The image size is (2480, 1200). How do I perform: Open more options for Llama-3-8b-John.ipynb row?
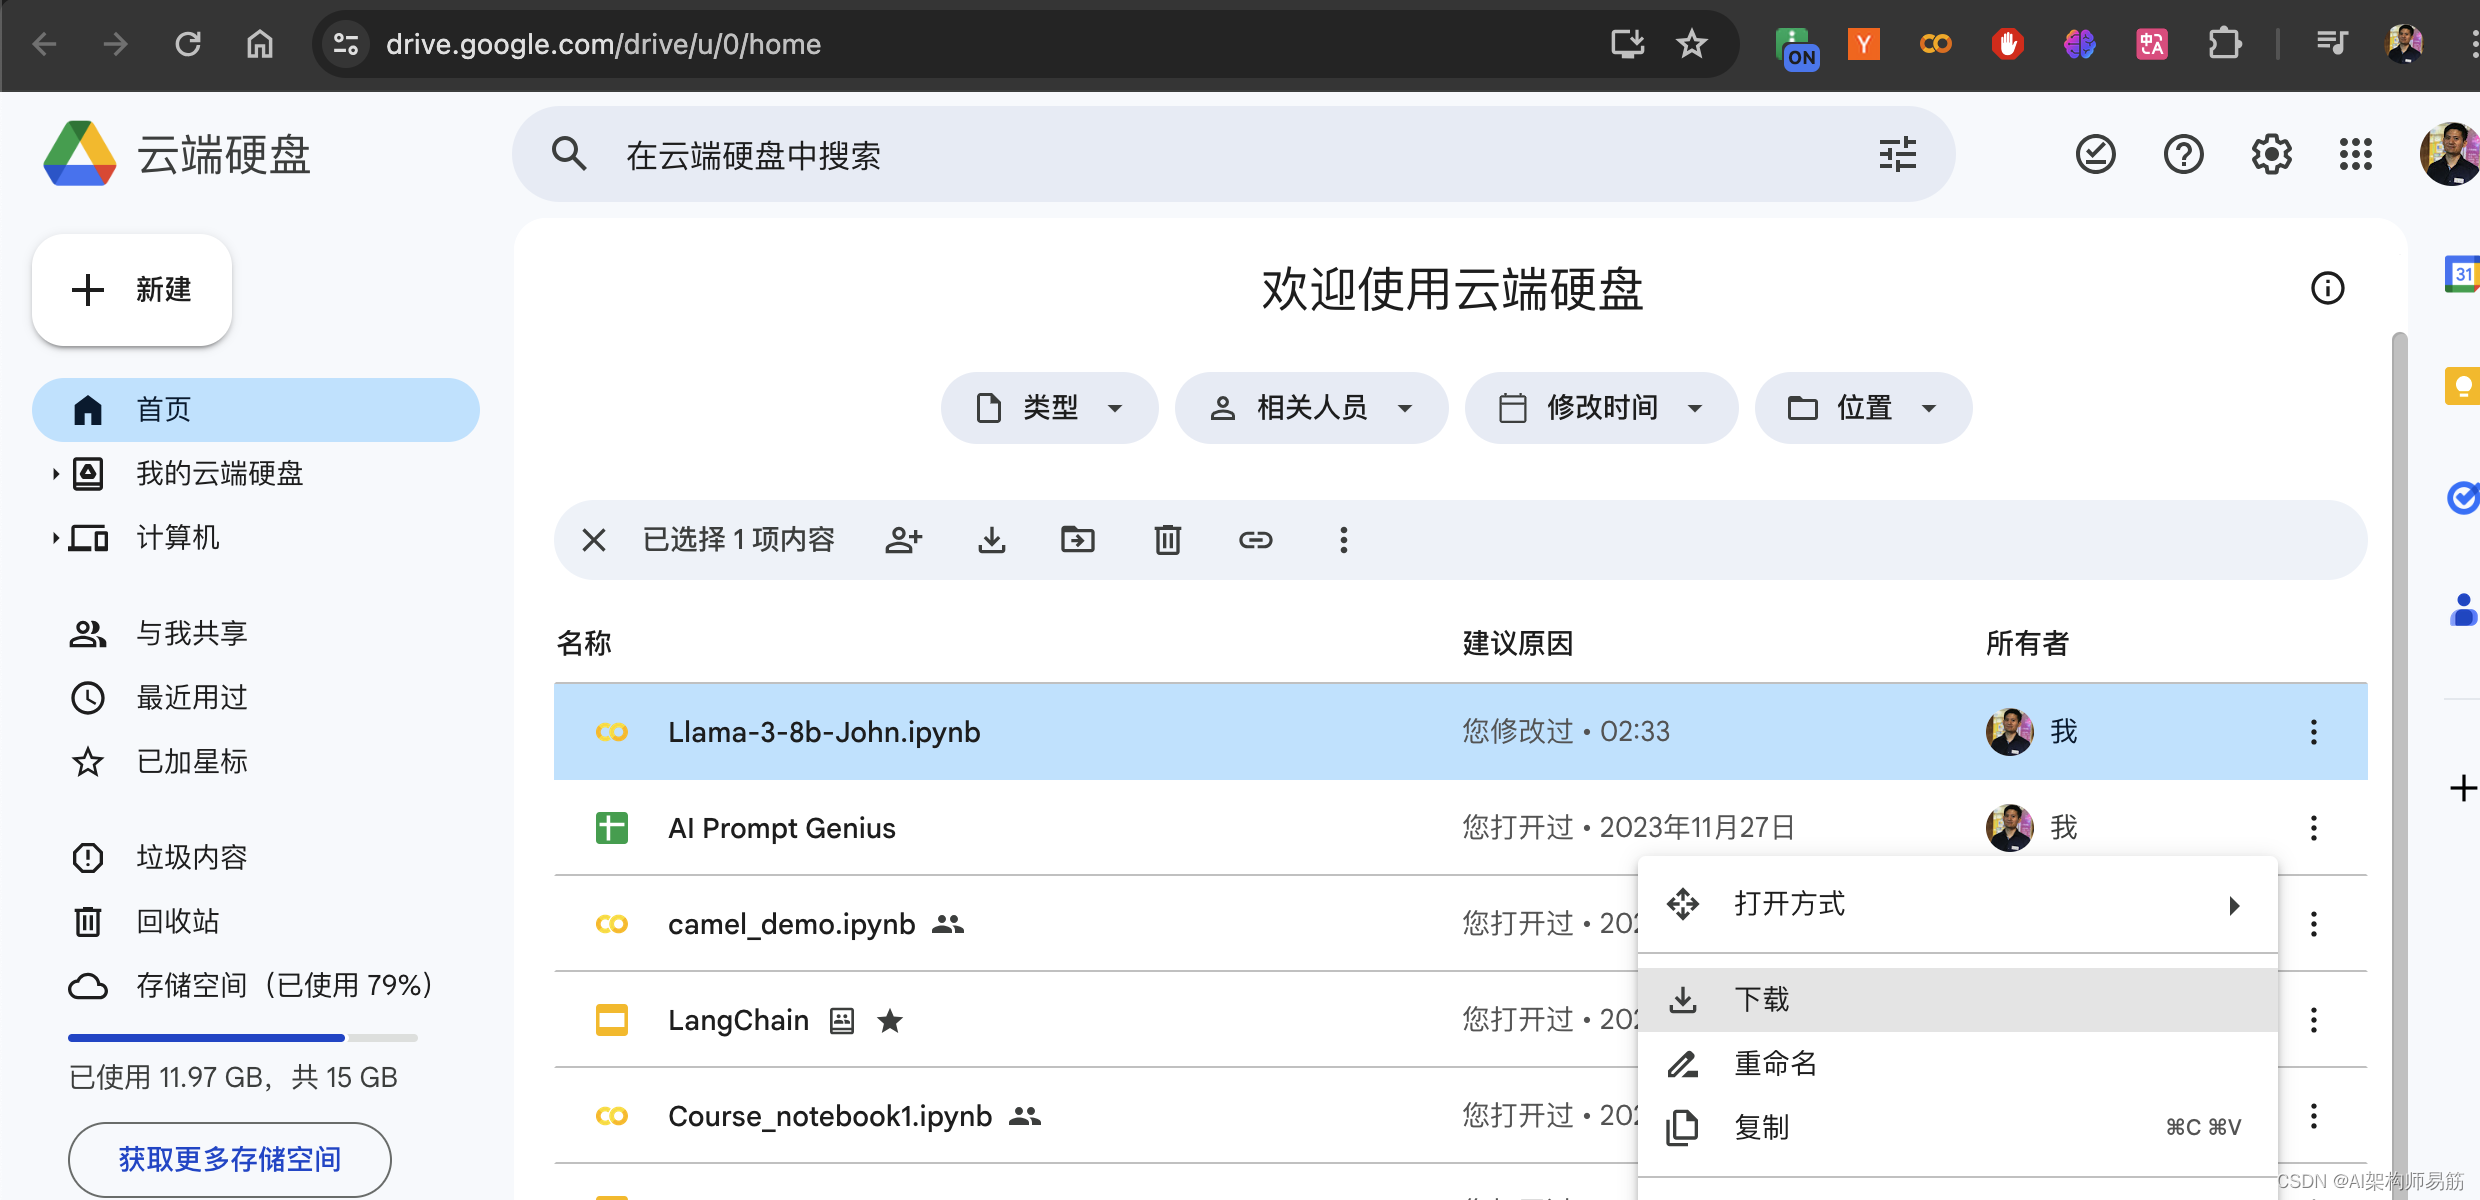tap(2313, 732)
